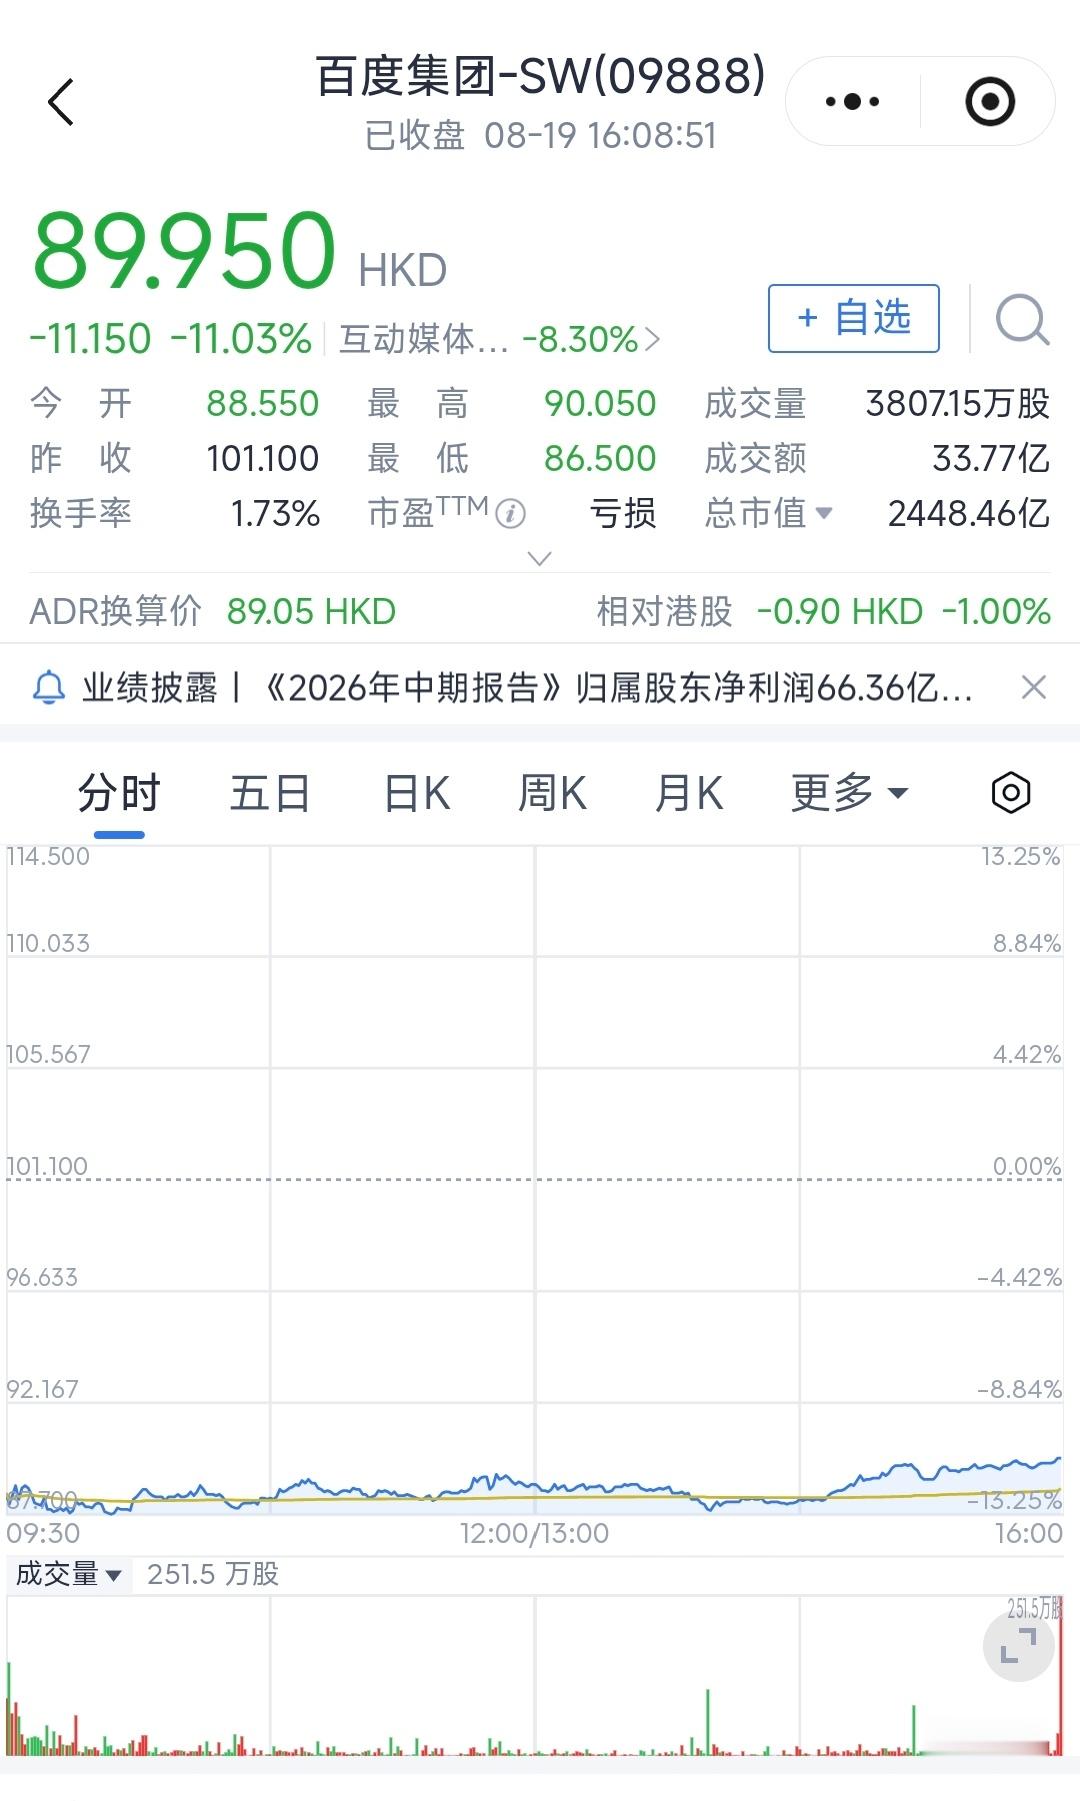The height and width of the screenshot is (1801, 1080).
Task: Open the stock search magnifier icon
Action: pos(1022,319)
